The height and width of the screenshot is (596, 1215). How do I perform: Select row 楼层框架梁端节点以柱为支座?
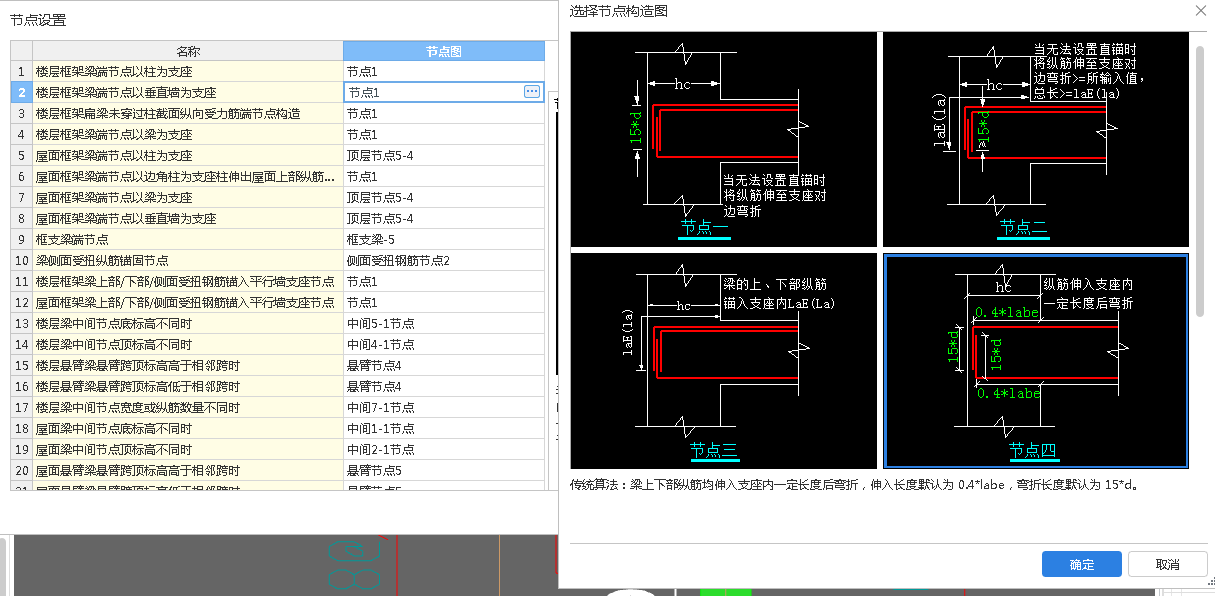coord(188,72)
